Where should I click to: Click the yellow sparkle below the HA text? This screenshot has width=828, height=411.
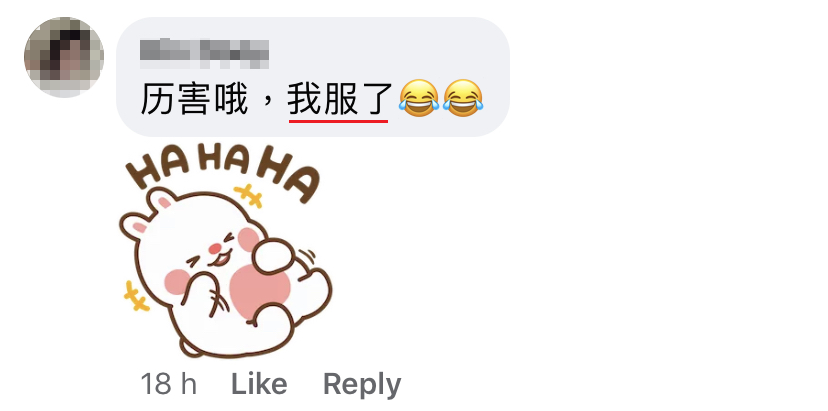(249, 195)
